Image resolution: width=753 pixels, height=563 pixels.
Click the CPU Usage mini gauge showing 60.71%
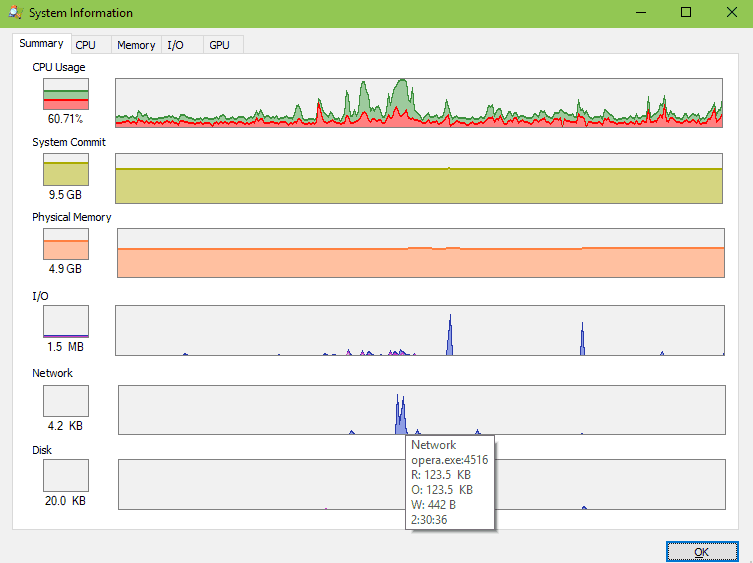[x=66, y=94]
